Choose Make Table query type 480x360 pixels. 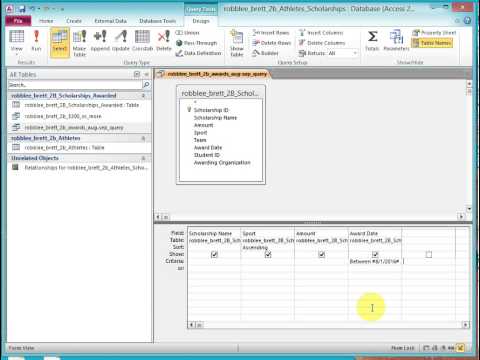click(80, 43)
